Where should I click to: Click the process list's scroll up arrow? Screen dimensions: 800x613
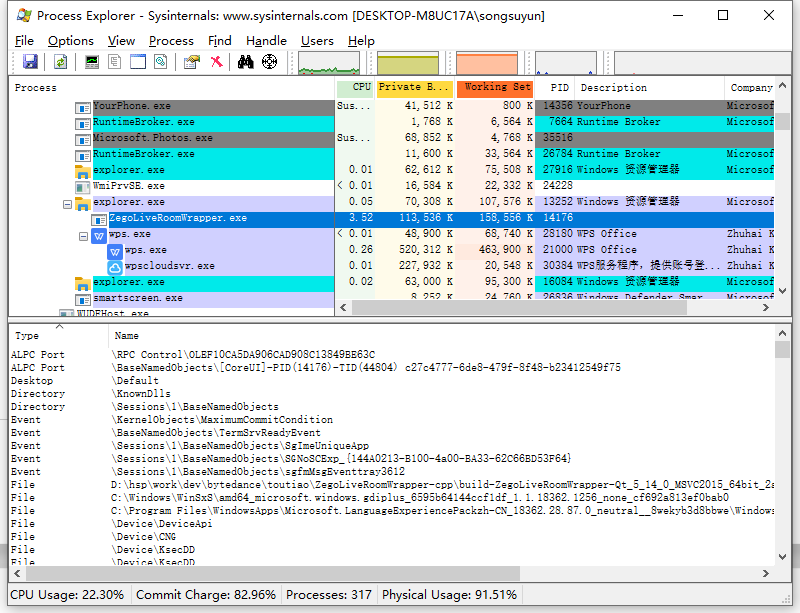[x=783, y=85]
